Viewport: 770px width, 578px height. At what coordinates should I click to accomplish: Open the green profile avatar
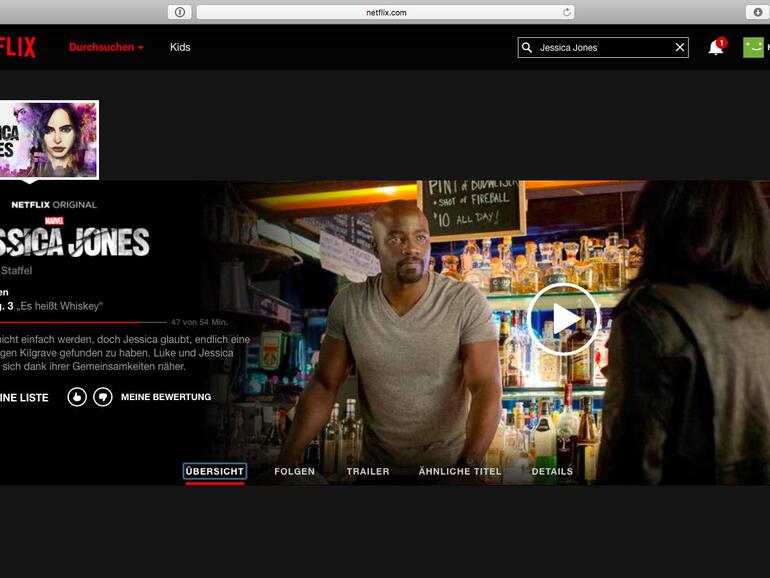[x=753, y=48]
